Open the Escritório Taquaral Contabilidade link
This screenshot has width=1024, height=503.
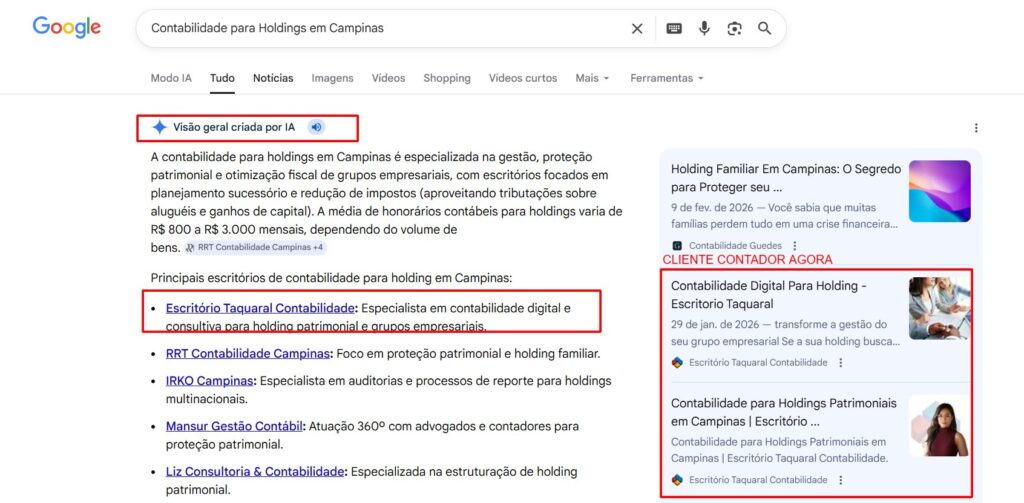[260, 308]
